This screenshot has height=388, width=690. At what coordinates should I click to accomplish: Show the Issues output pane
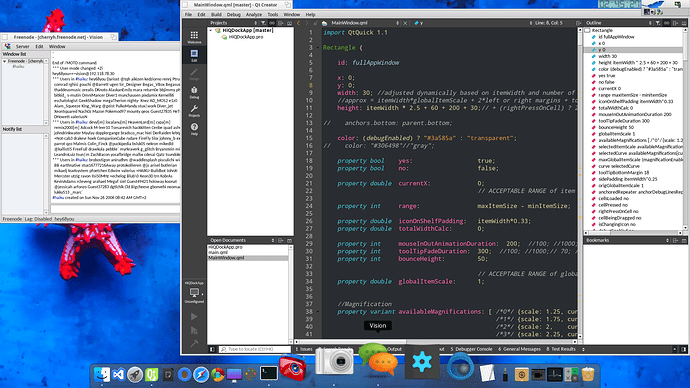point(304,349)
